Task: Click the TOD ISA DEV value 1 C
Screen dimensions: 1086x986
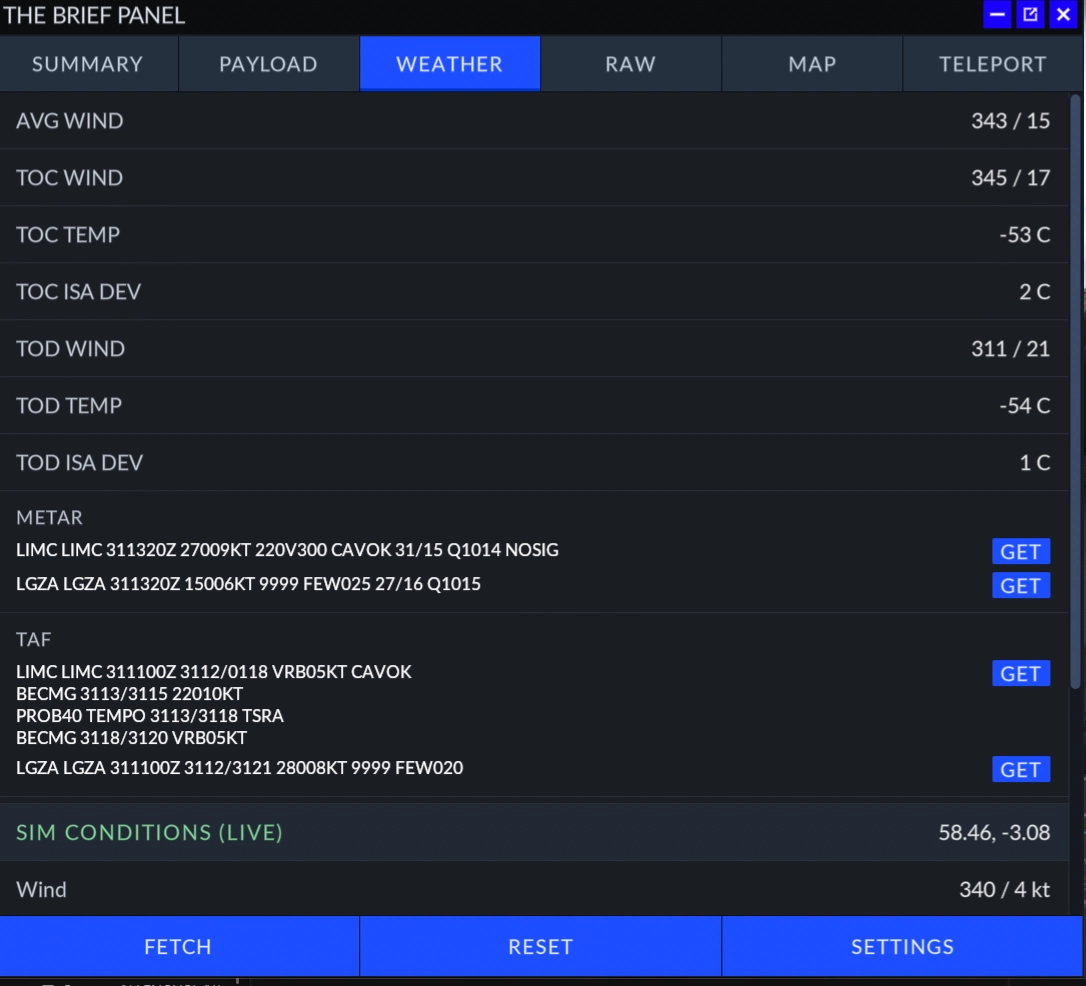Action: [x=1035, y=463]
